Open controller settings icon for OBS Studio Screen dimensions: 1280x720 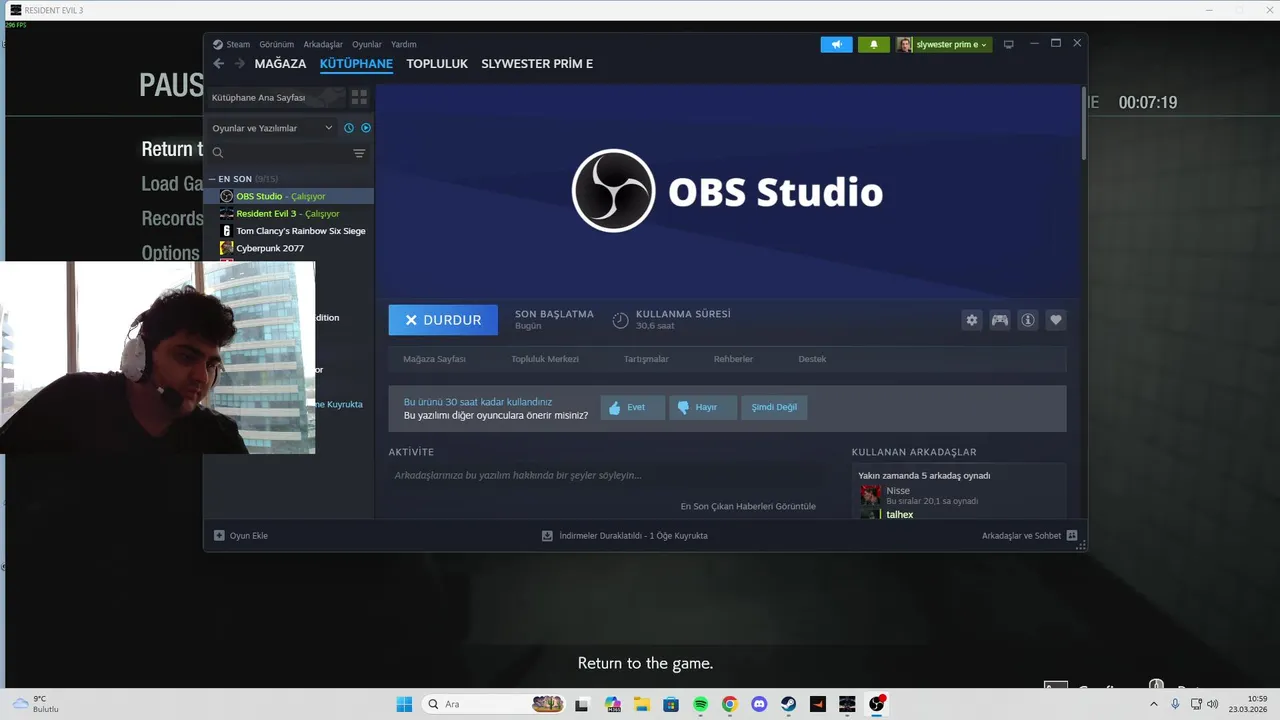(x=999, y=320)
